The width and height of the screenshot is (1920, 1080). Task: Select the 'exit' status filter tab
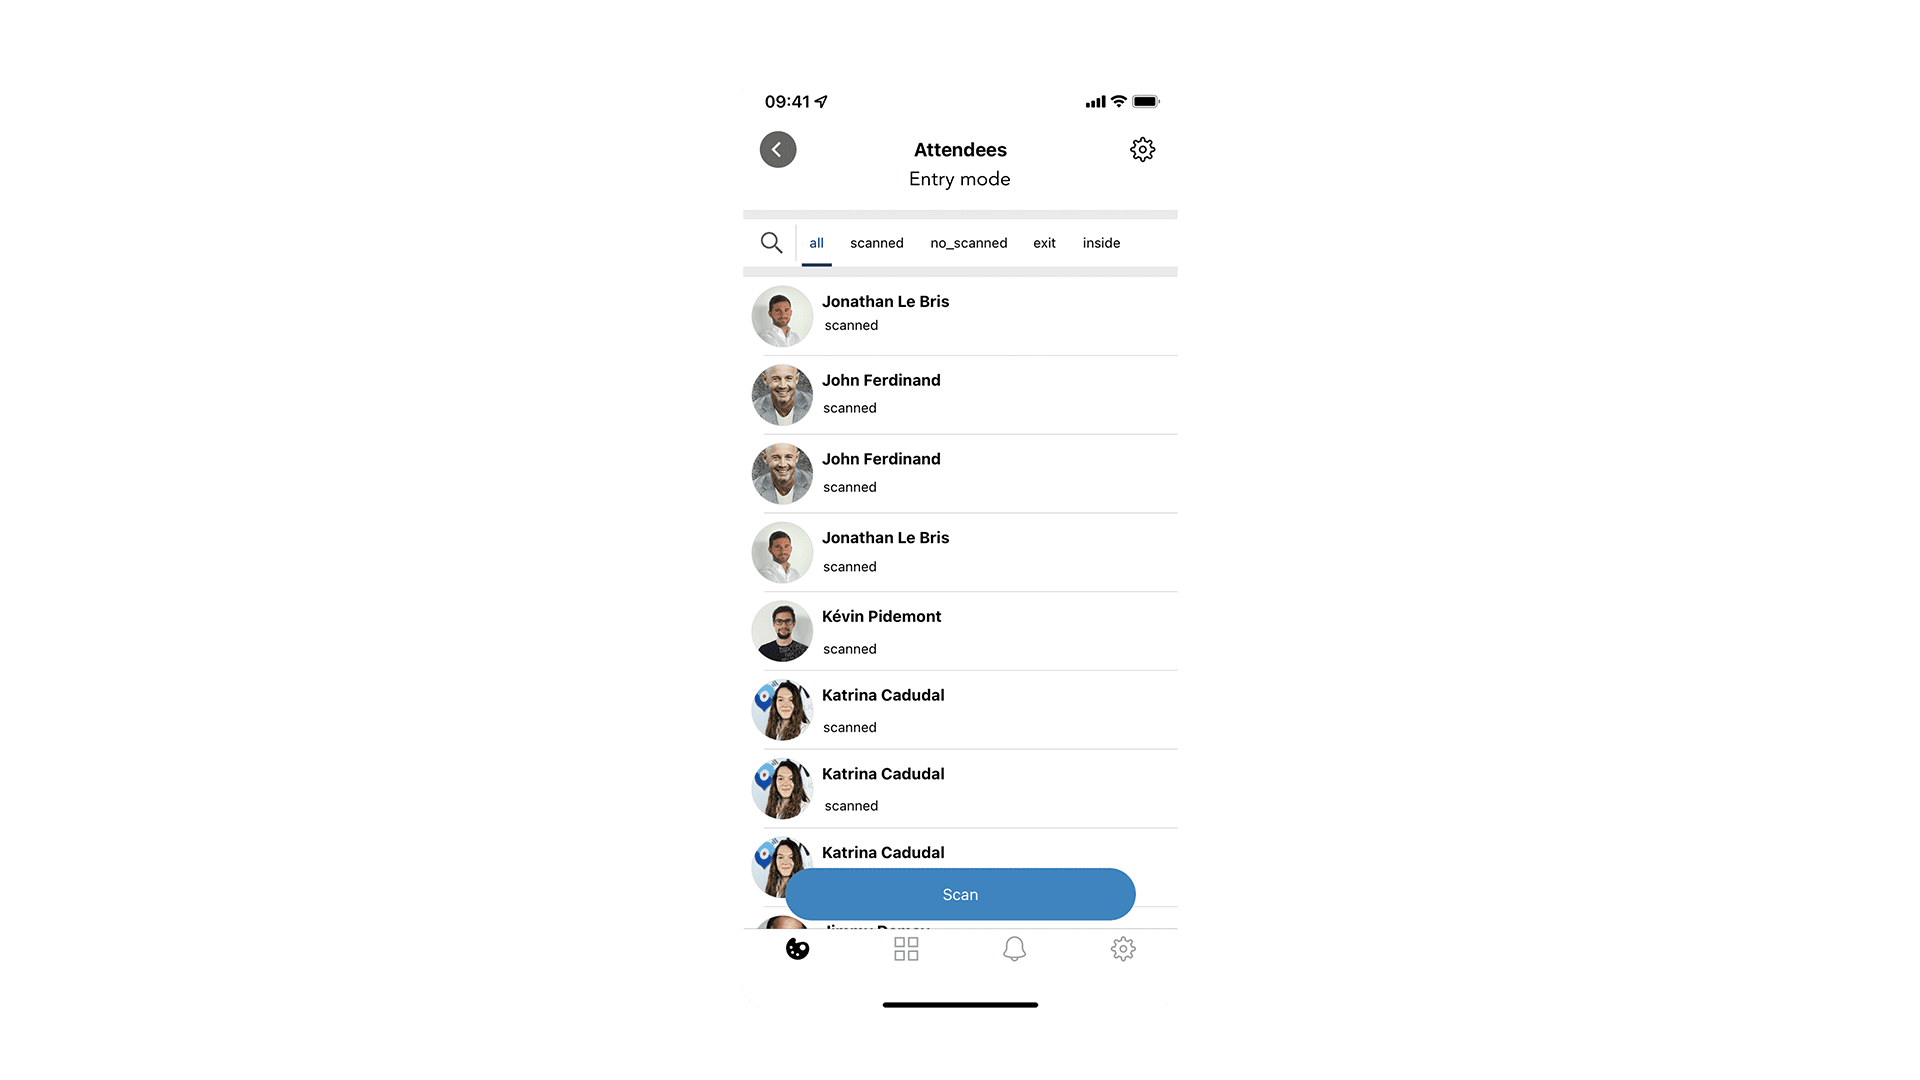[1043, 243]
